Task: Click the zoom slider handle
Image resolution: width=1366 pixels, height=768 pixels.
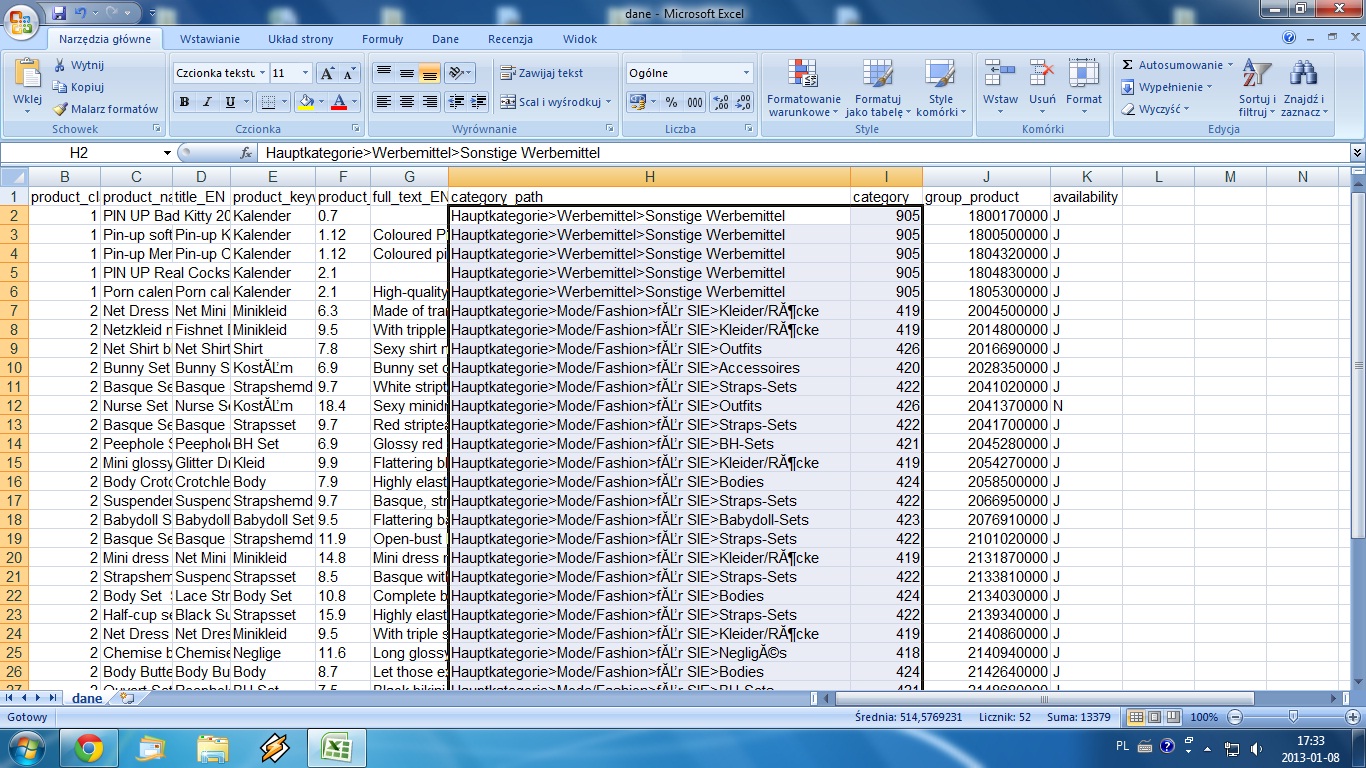Action: click(x=1293, y=717)
